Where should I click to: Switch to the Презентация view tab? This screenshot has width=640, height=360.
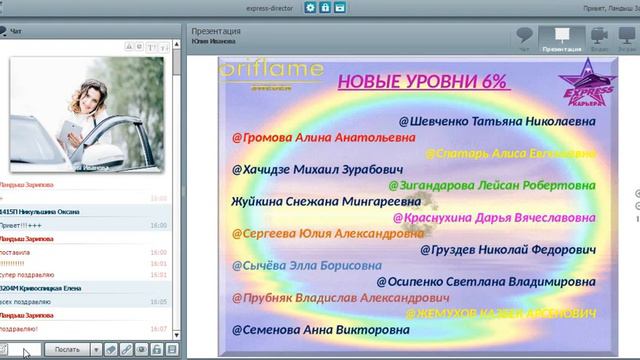coord(562,39)
